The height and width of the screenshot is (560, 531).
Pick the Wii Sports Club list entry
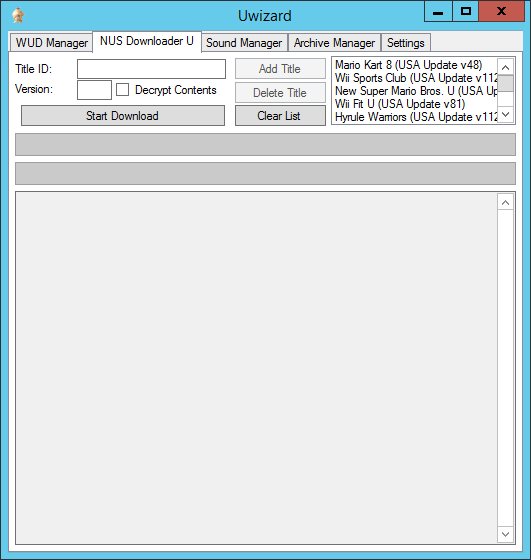416,78
